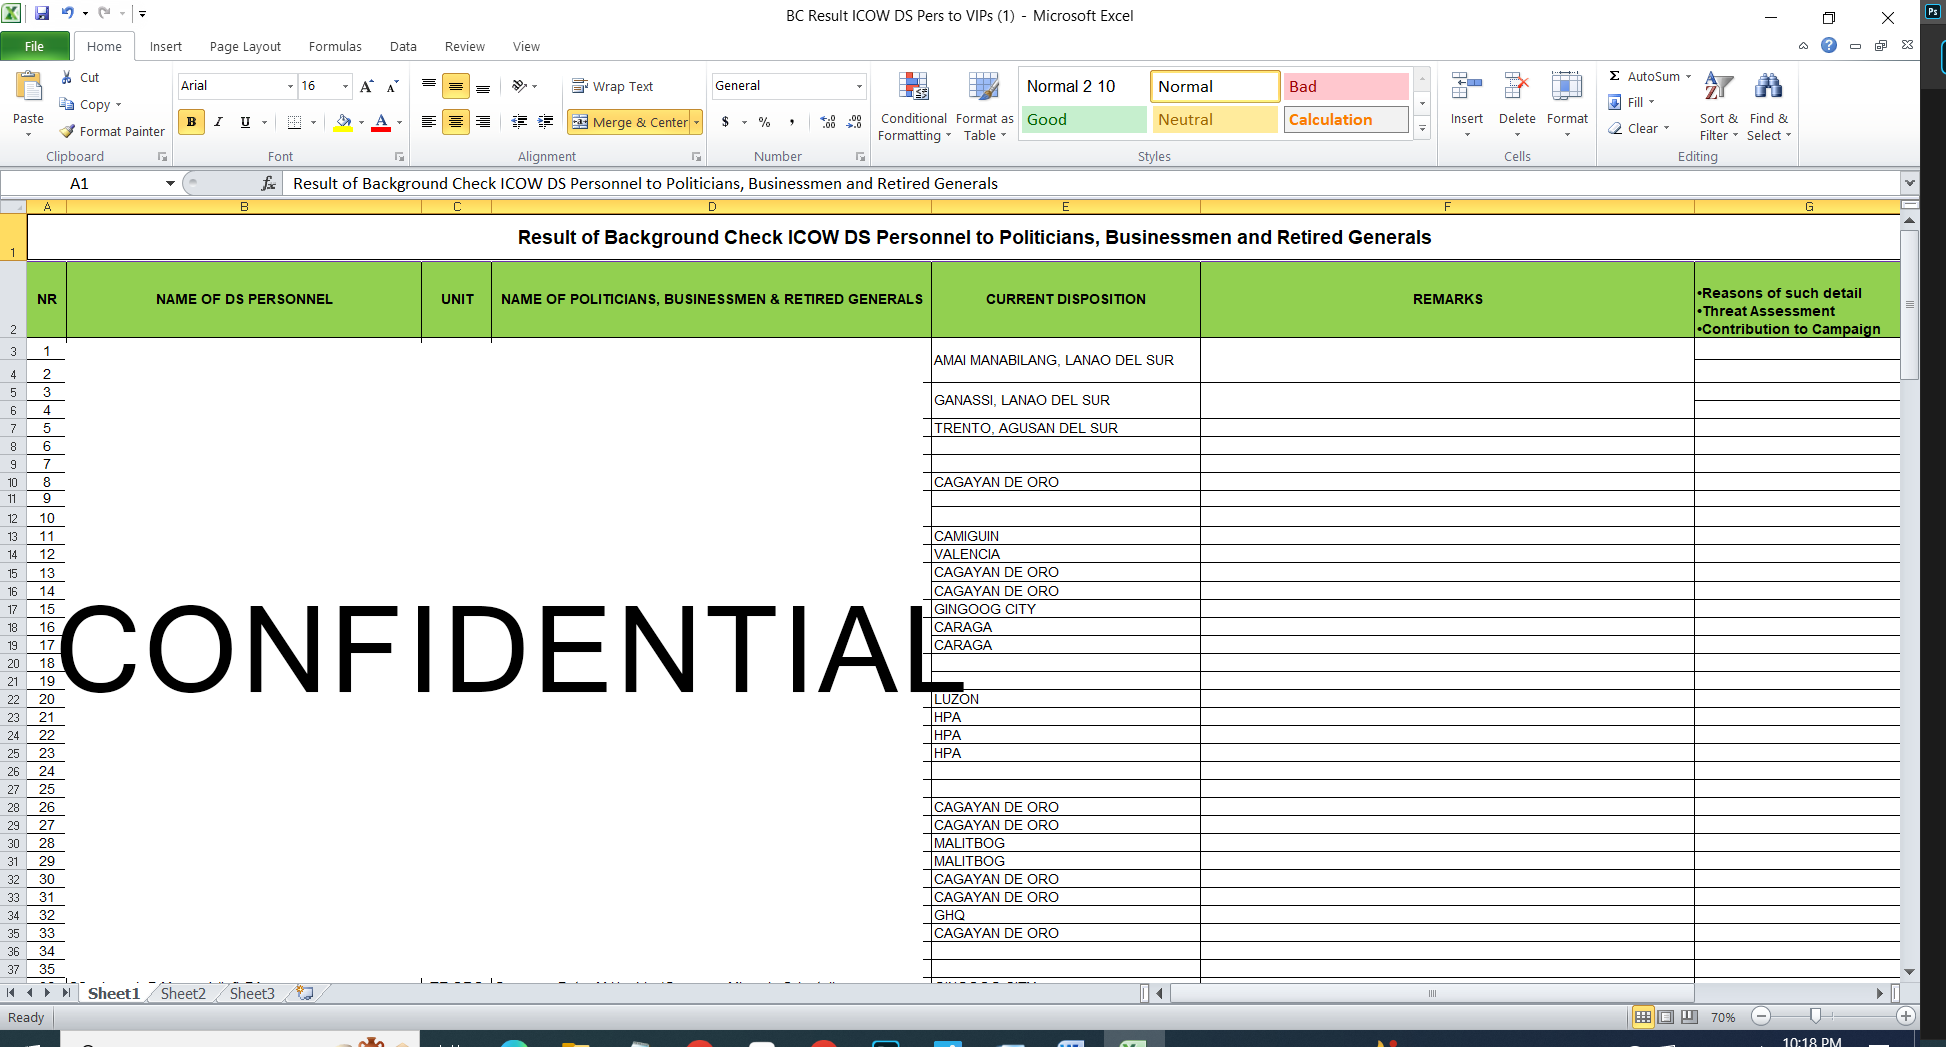Viewport: 1946px width, 1047px height.
Task: Click the Undo icon in the title bar
Action: click(x=67, y=13)
